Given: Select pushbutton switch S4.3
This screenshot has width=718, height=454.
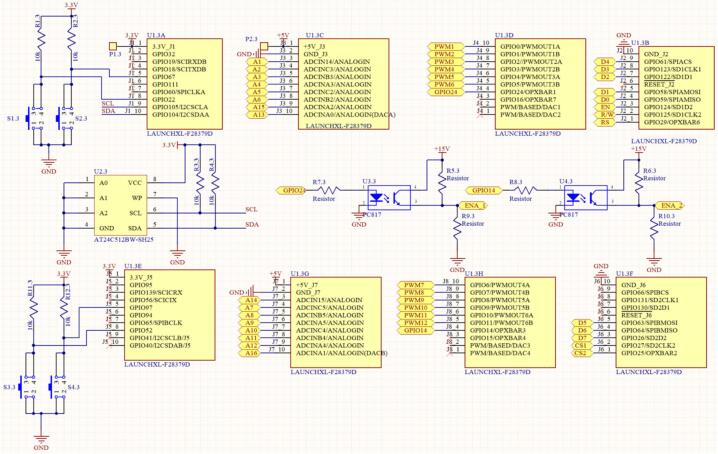Looking at the screenshot, I should point(57,387).
